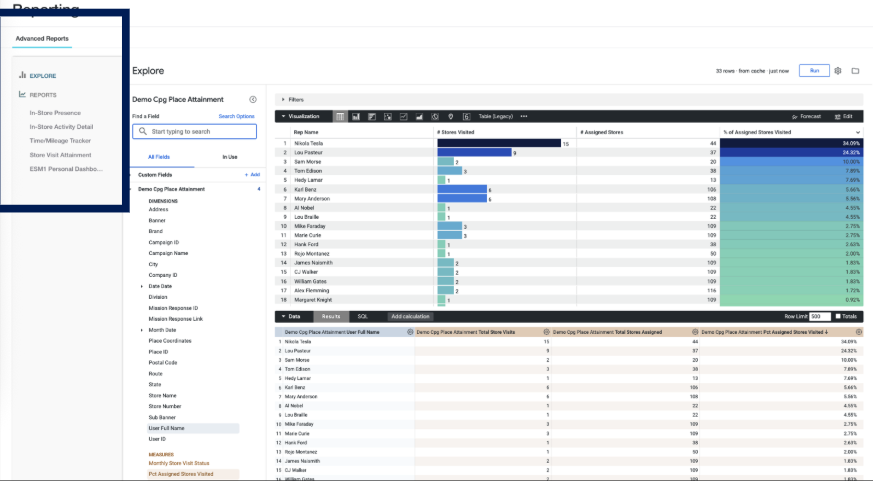Open the Search Options link

click(236, 116)
